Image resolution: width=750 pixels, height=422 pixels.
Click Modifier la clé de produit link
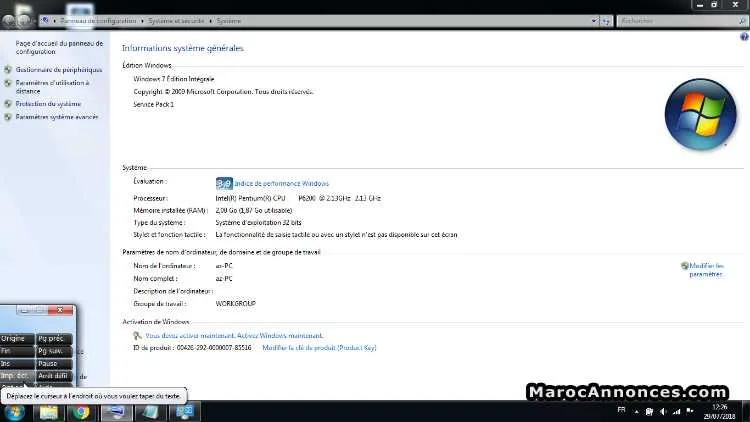click(x=319, y=348)
